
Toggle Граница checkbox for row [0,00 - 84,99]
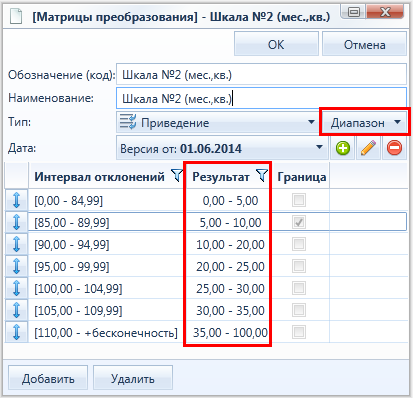click(x=299, y=200)
